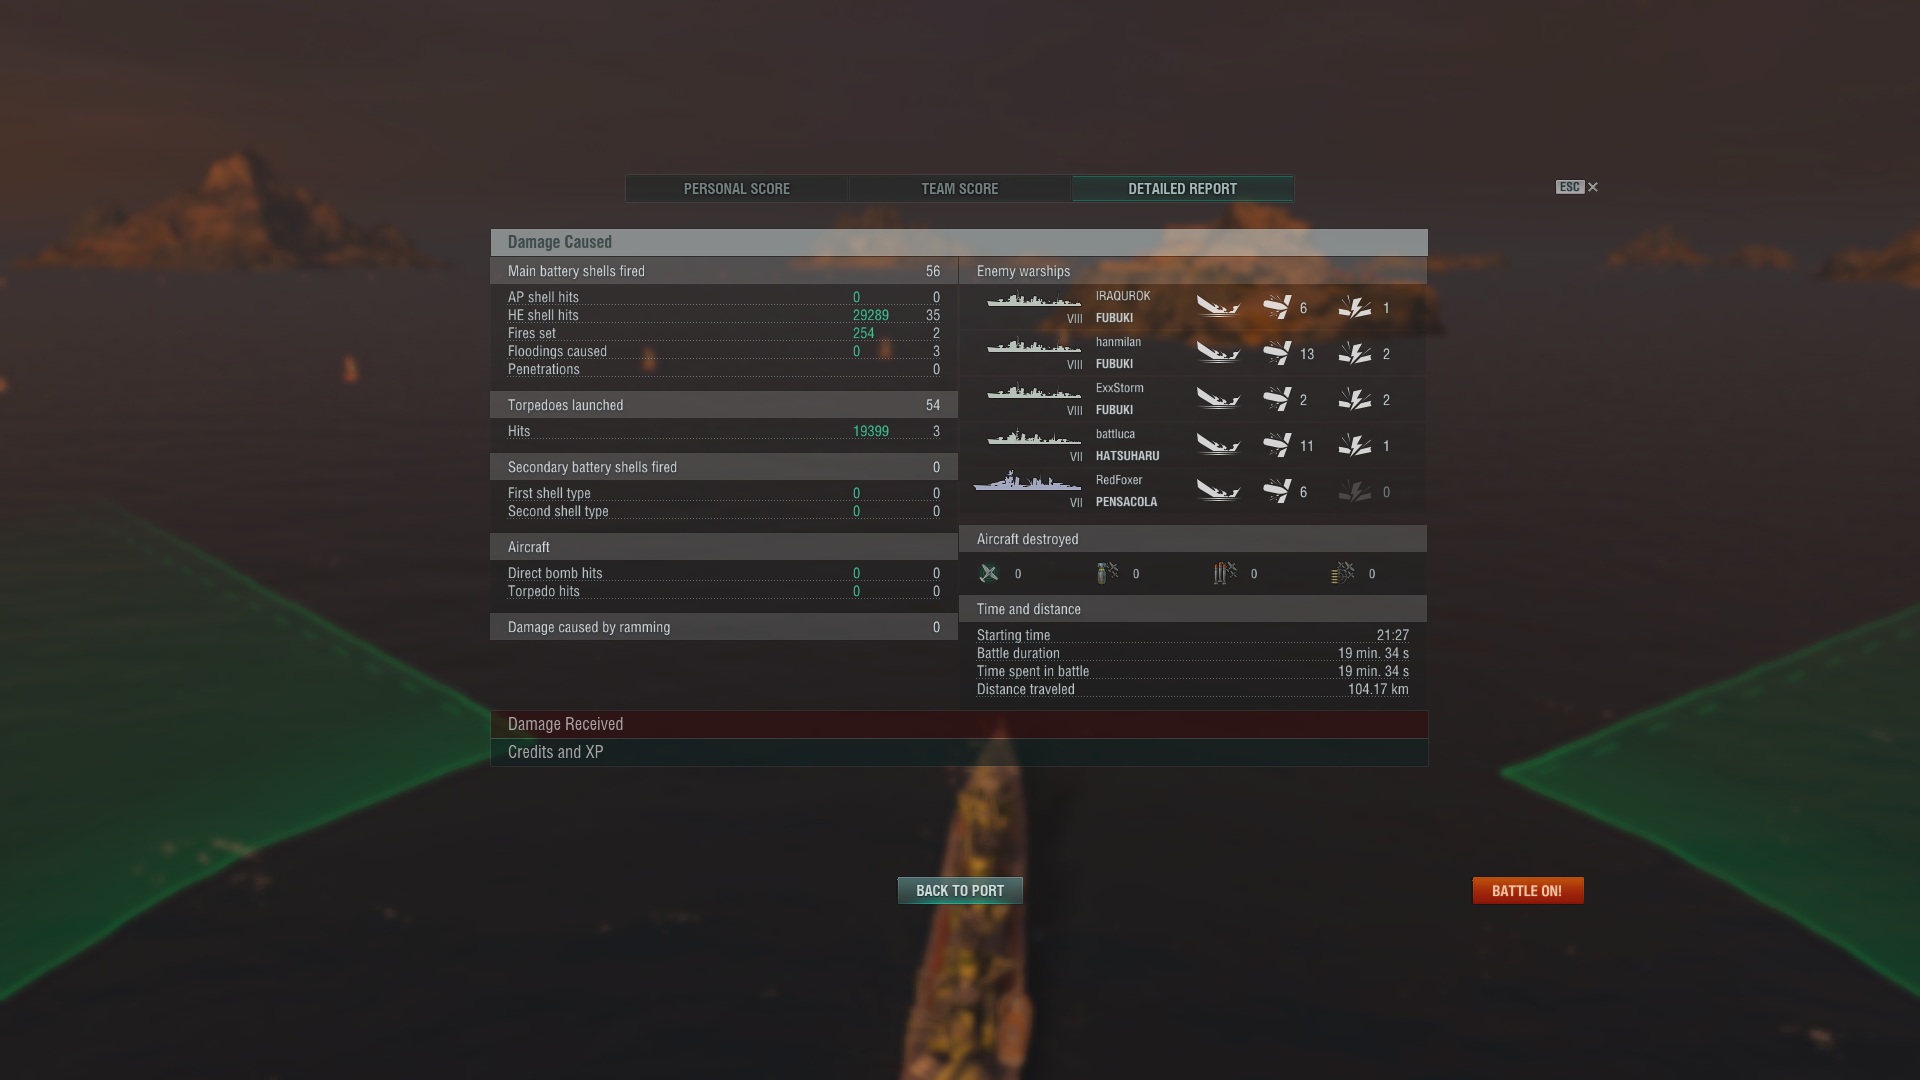Image resolution: width=1920 pixels, height=1080 pixels.
Task: Click the shell hits icon for hanmilan
Action: tap(1277, 353)
